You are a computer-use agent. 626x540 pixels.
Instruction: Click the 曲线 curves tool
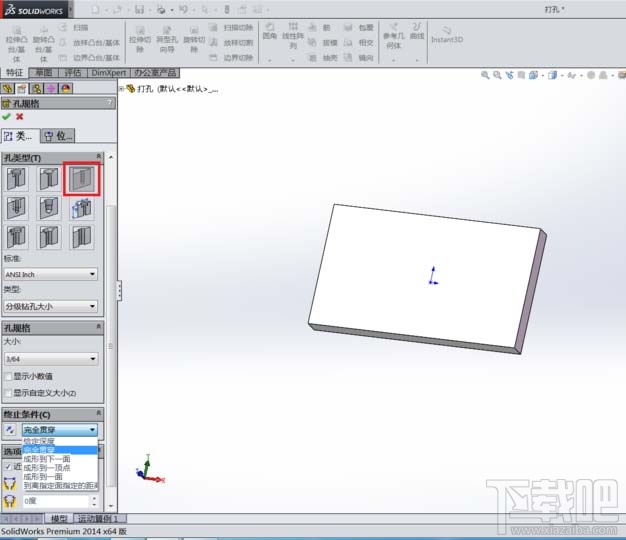pyautogui.click(x=417, y=31)
